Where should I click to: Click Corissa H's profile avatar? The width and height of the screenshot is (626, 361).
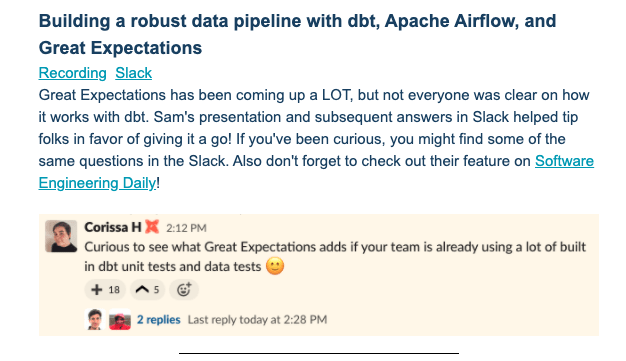pyautogui.click(x=61, y=236)
